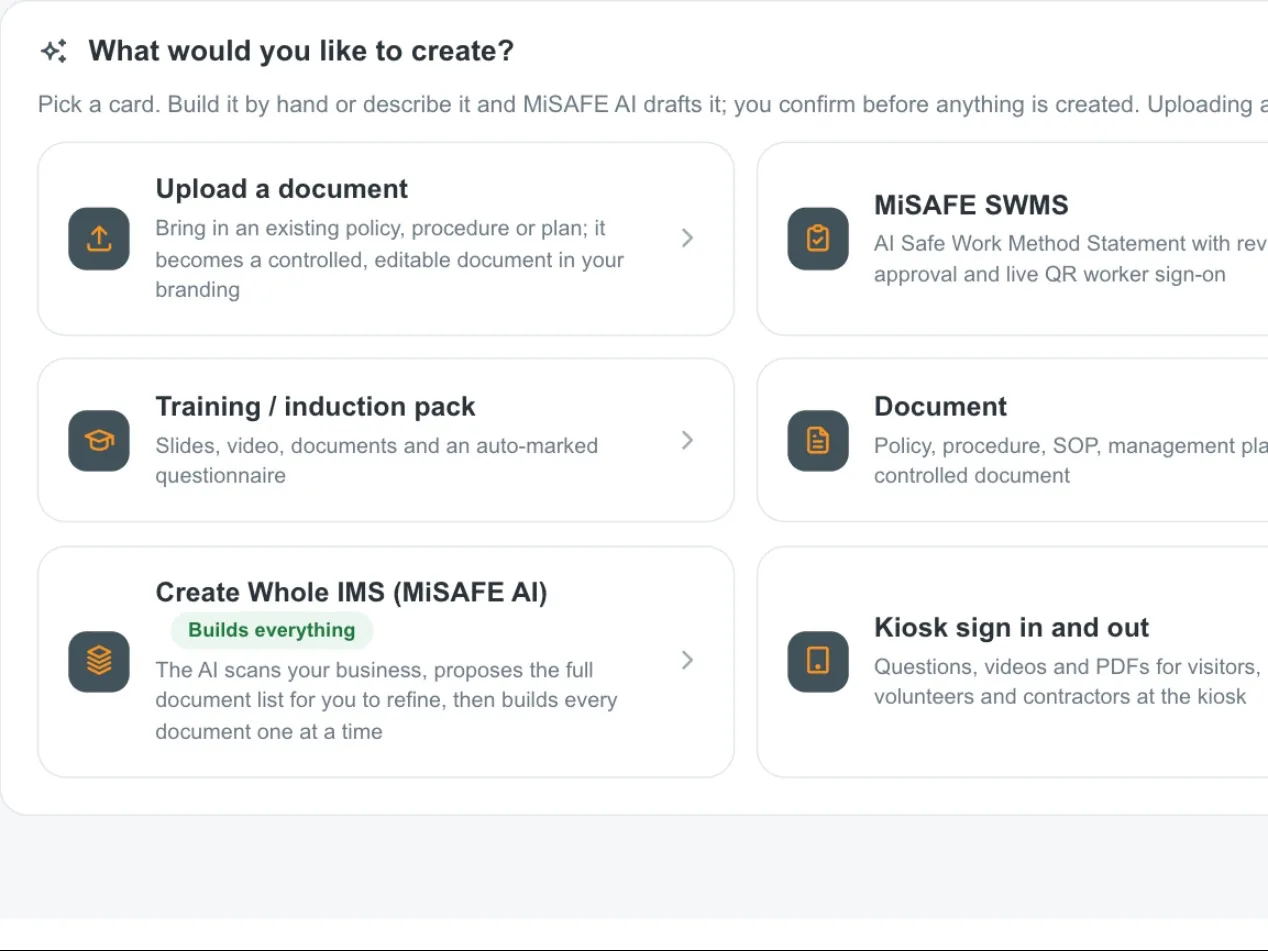Click the Bring in an existing policy description
1268x951 pixels.
click(x=389, y=259)
